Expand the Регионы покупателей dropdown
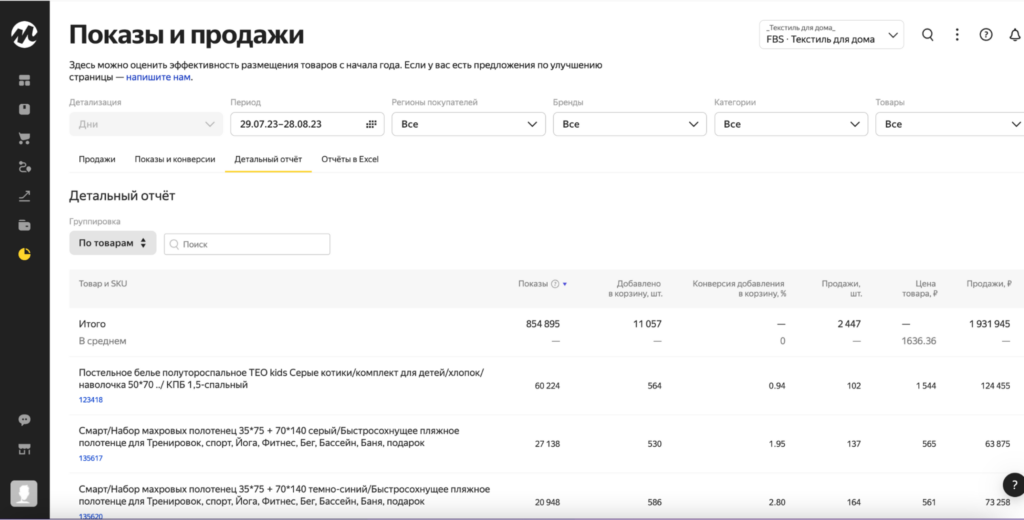Image resolution: width=1024 pixels, height=520 pixels. pos(468,124)
